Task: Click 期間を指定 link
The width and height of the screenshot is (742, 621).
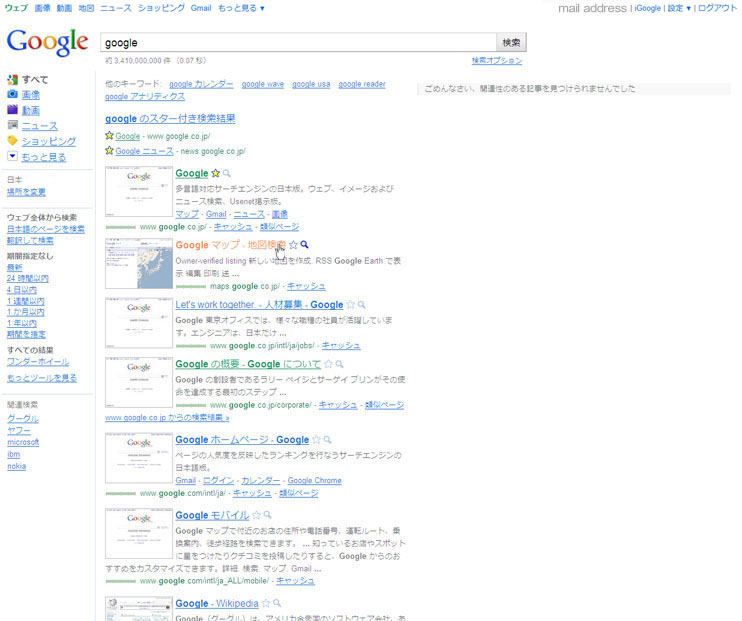Action: 26,335
